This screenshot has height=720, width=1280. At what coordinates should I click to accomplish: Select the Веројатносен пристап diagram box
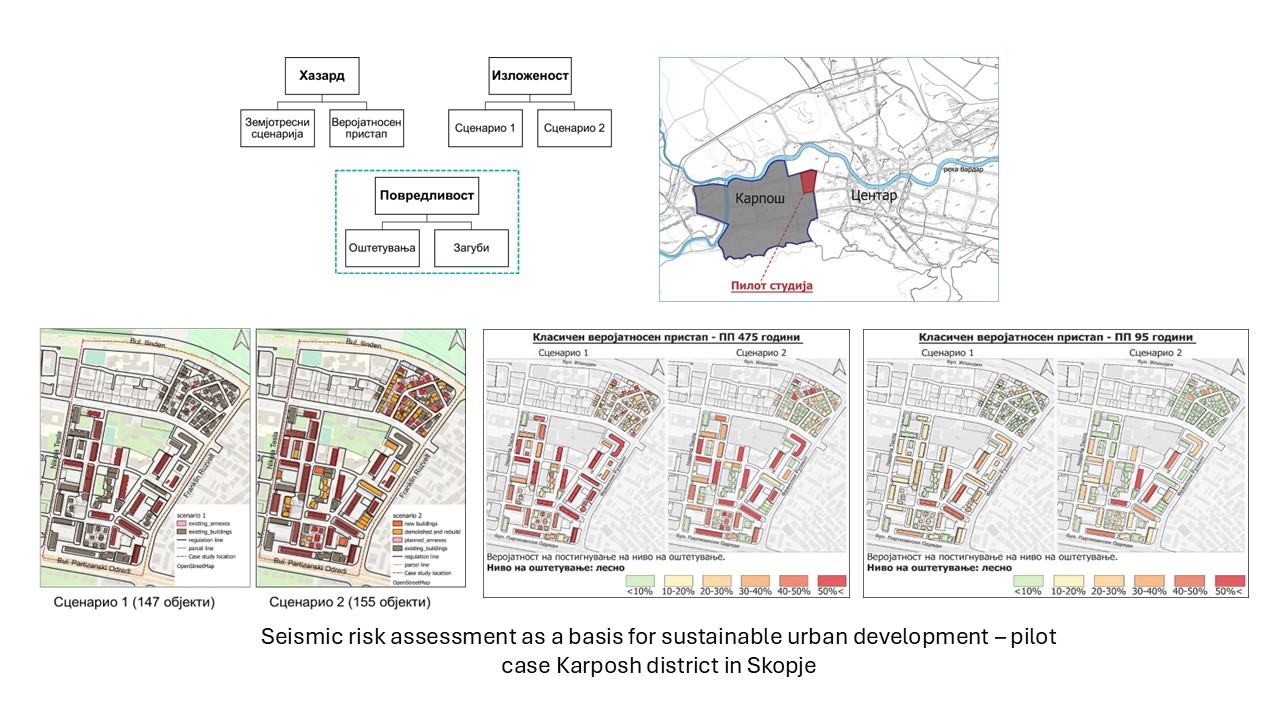367,127
